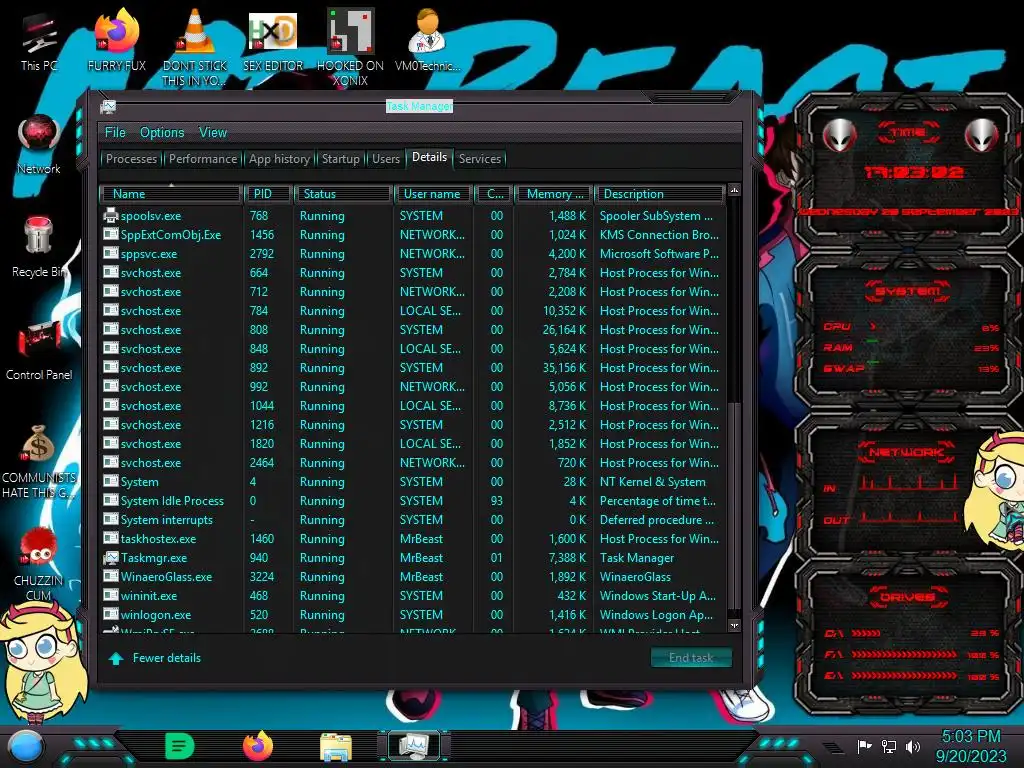
Task: Click the process list scroll-up arrow
Action: pos(734,190)
